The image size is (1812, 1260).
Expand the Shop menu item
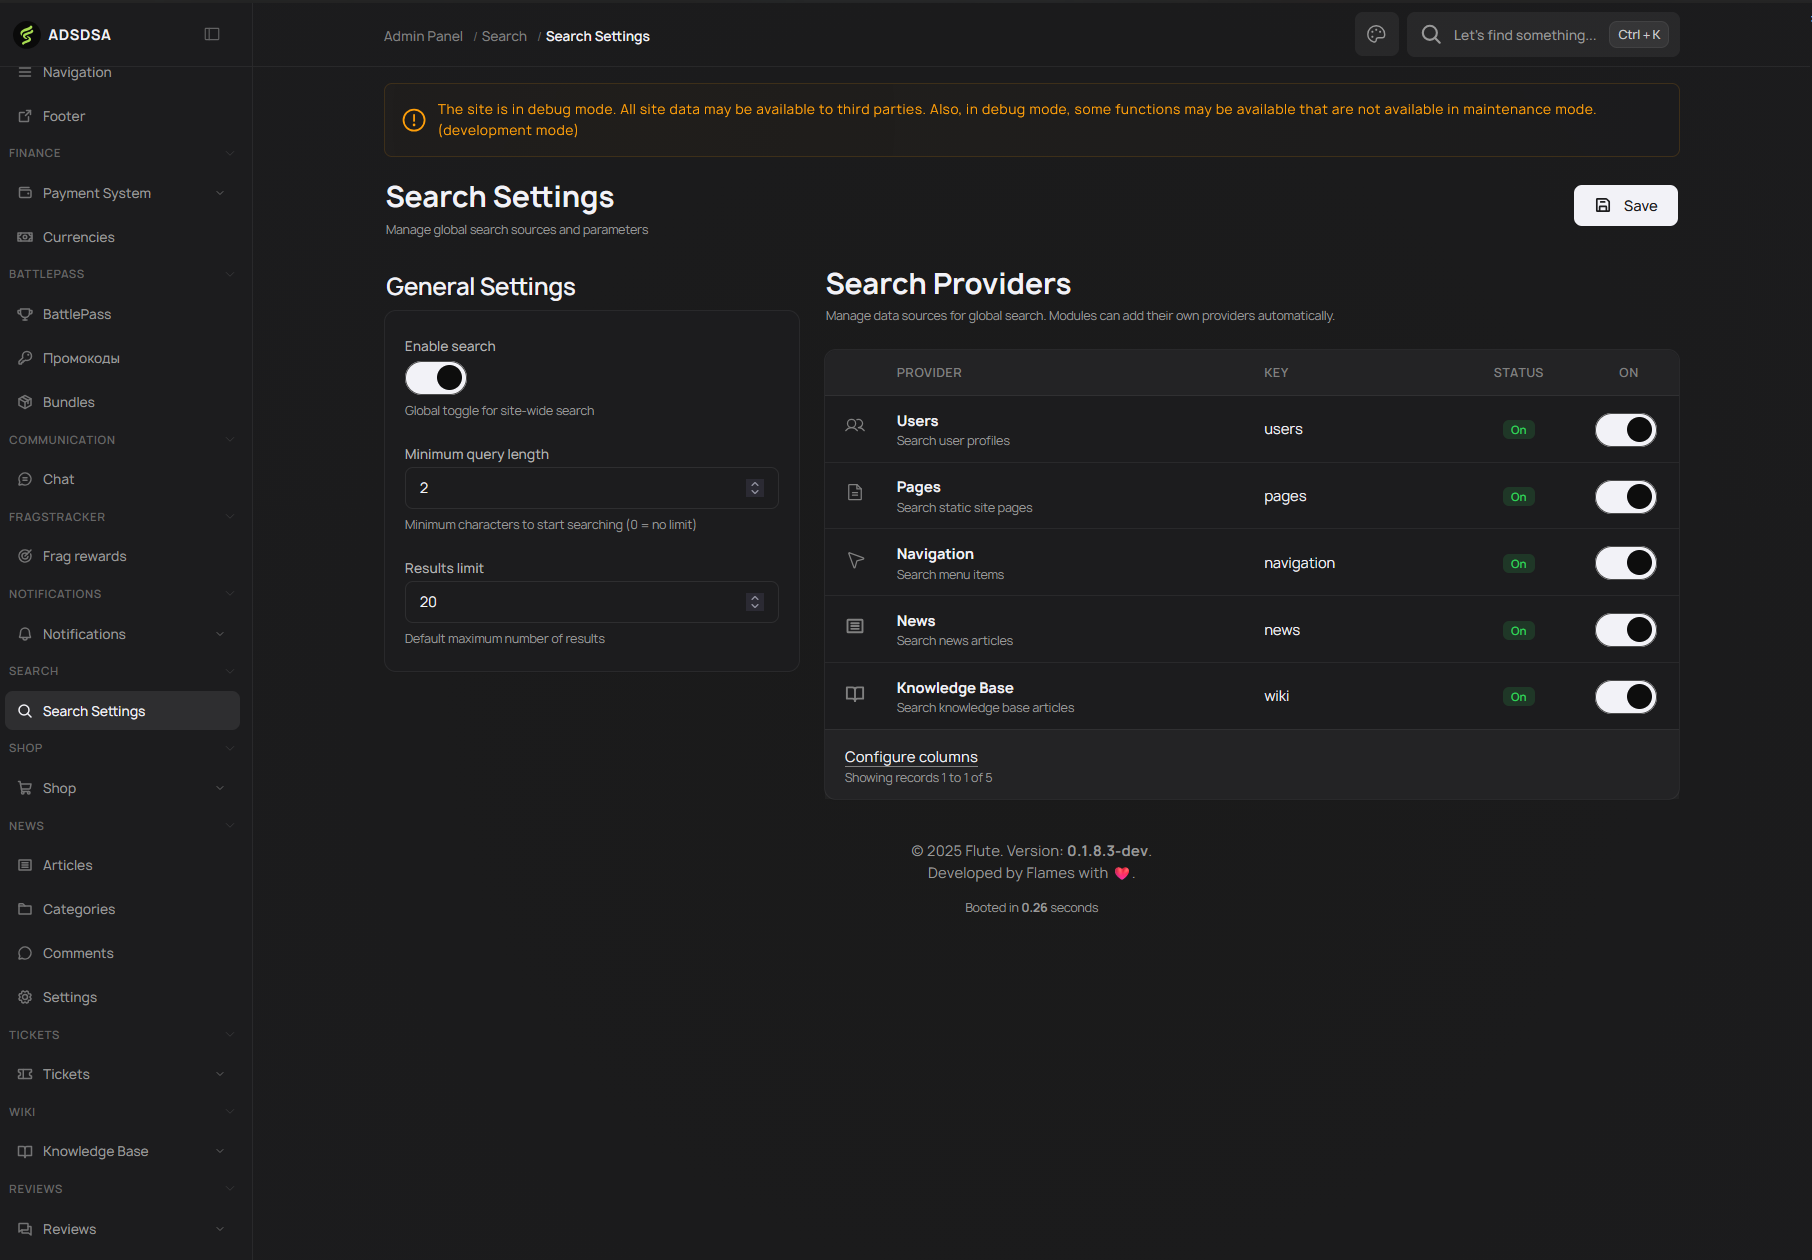(x=120, y=787)
